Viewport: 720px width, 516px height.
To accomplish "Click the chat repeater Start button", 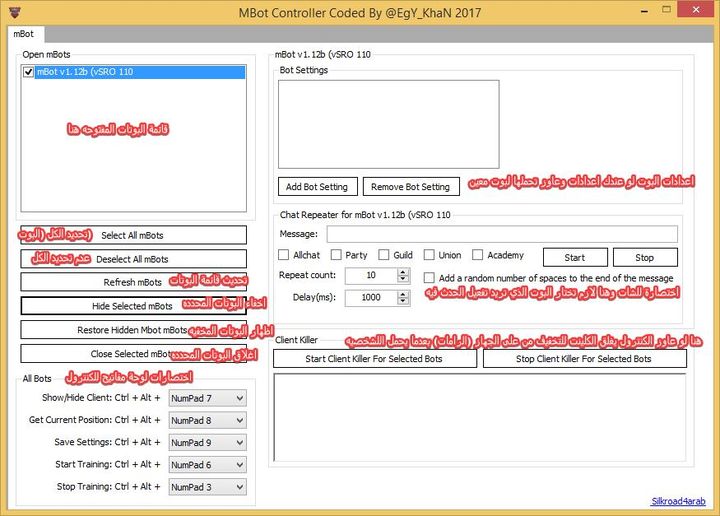I will point(575,258).
